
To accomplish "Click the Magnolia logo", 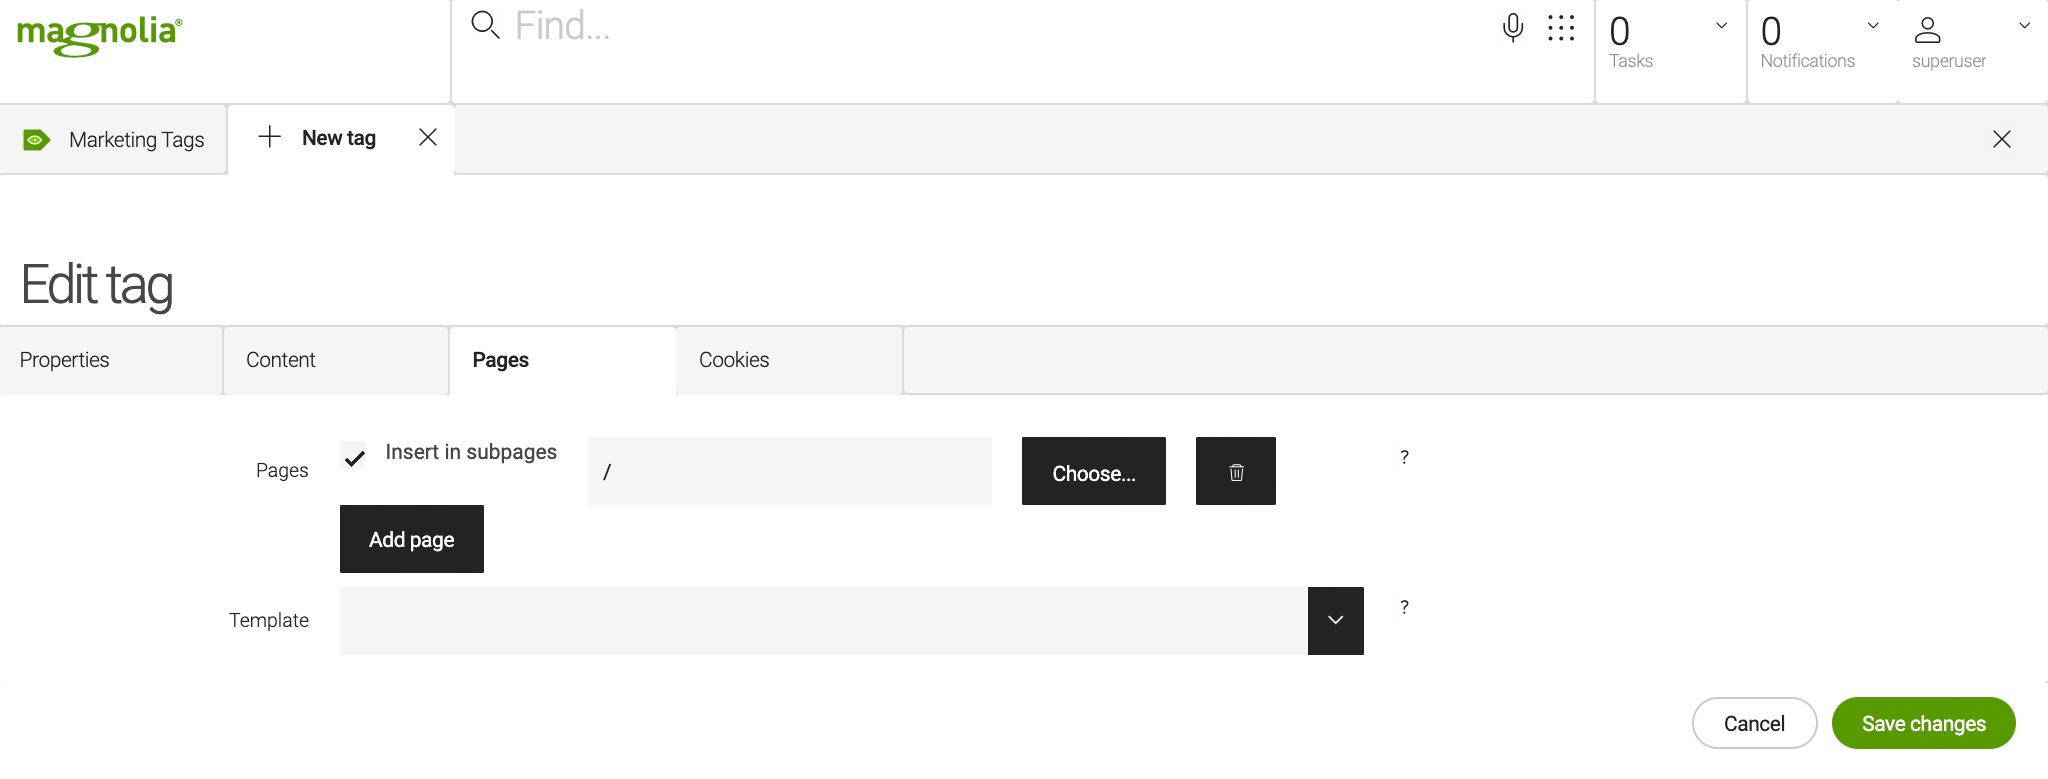I will point(99,36).
